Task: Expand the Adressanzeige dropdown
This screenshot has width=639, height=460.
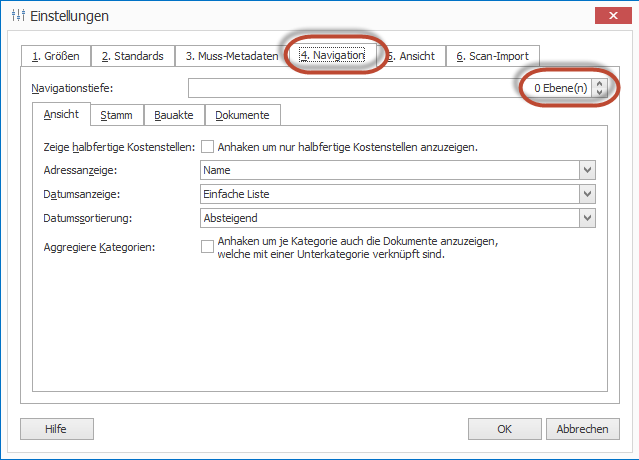Action: pos(588,171)
